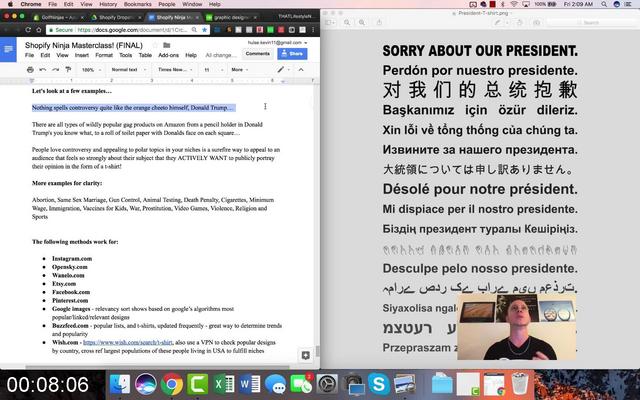The width and height of the screenshot is (640, 400).
Task: Open the editing mode pencil dropdown
Action: [283, 70]
